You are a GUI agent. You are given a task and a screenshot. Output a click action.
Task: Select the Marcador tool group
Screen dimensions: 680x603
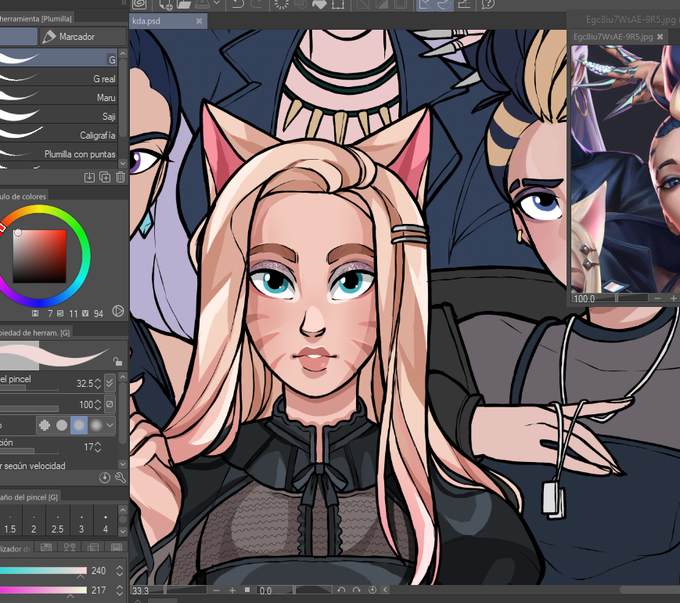click(83, 37)
